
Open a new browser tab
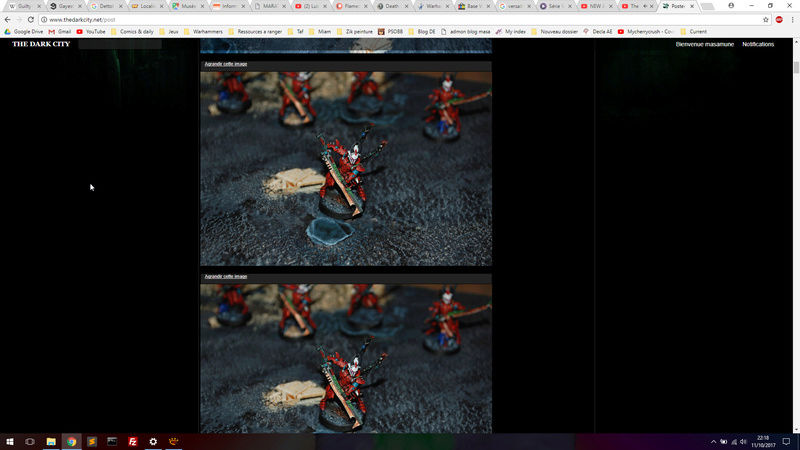coord(708,6)
